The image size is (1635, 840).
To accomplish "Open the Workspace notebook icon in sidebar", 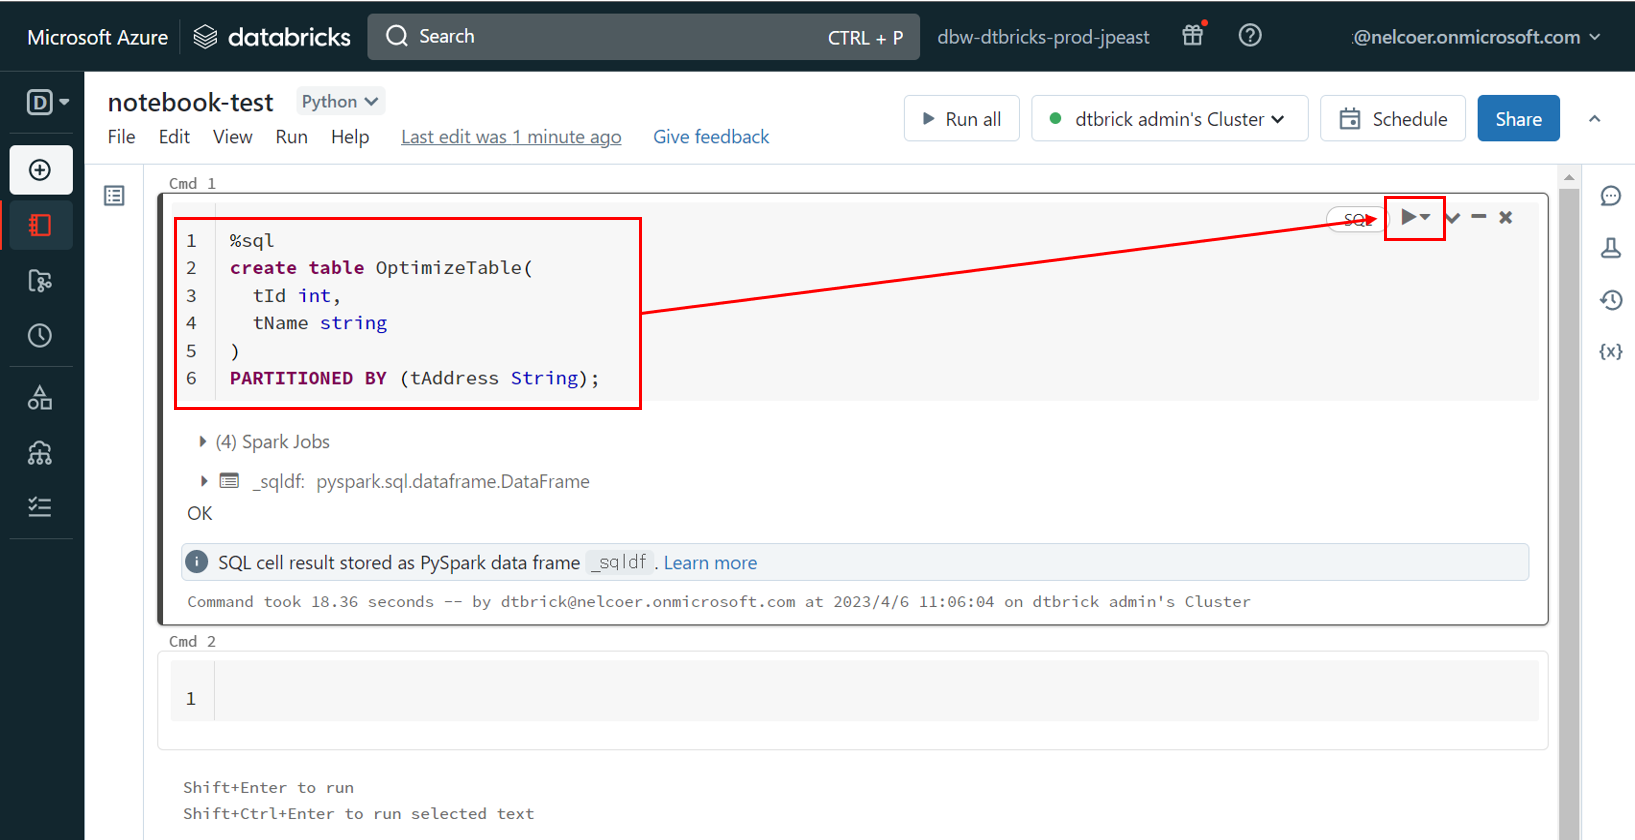I will pos(40,225).
